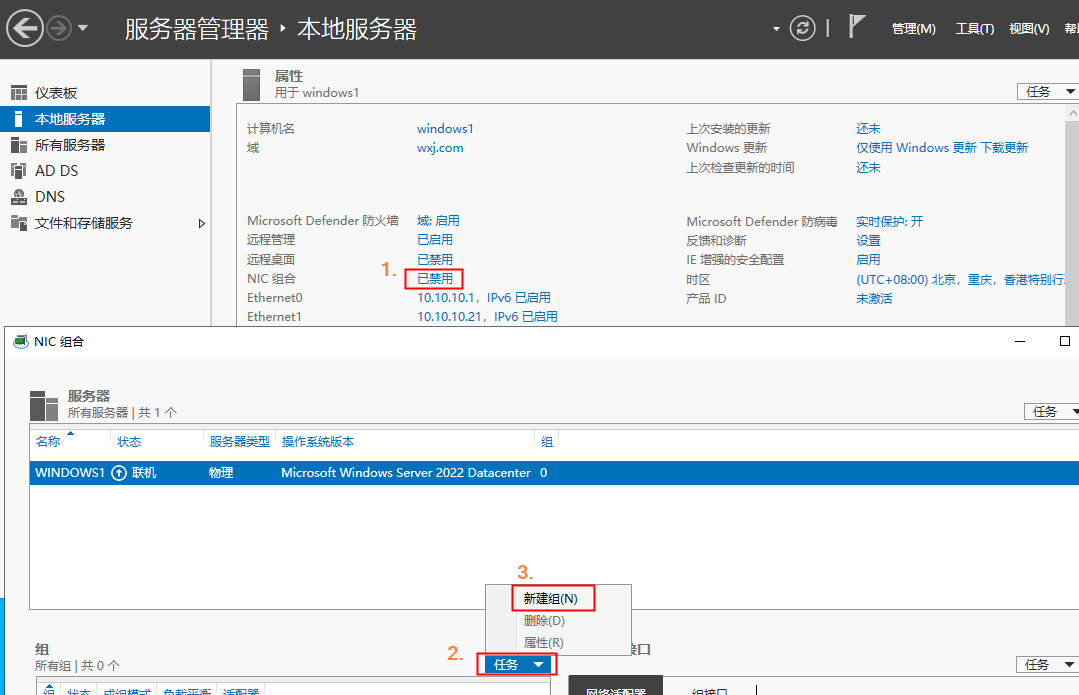Open the Properties panel 任务 dropdown
Screen dimensions: 1079x695
tap(1047, 91)
